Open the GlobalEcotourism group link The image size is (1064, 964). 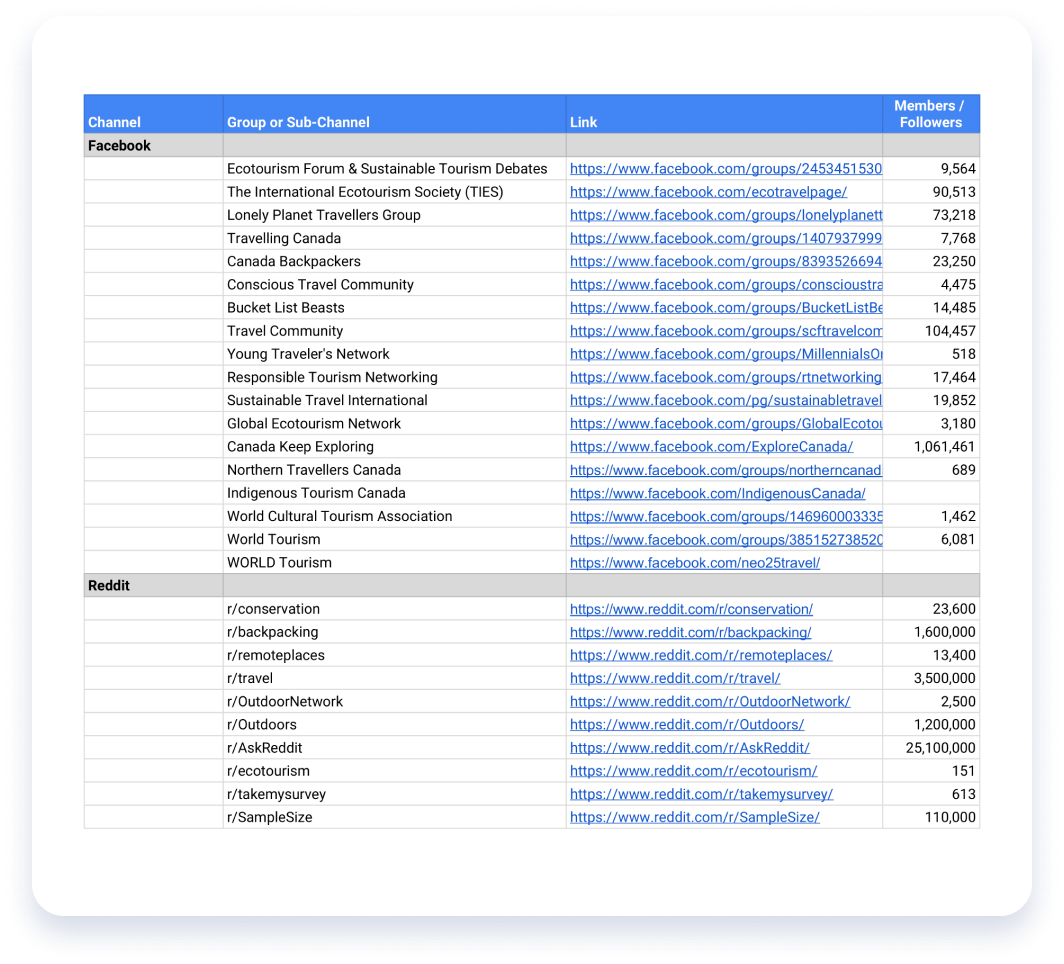725,423
